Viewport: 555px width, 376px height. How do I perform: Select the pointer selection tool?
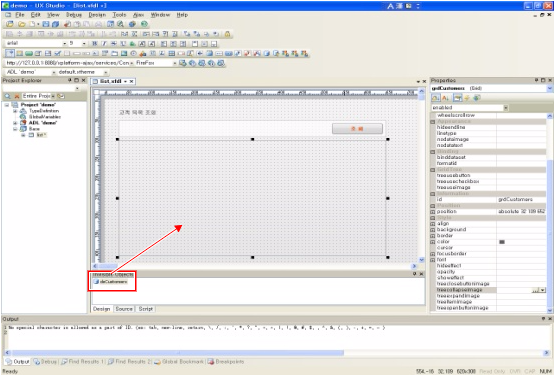point(10,53)
